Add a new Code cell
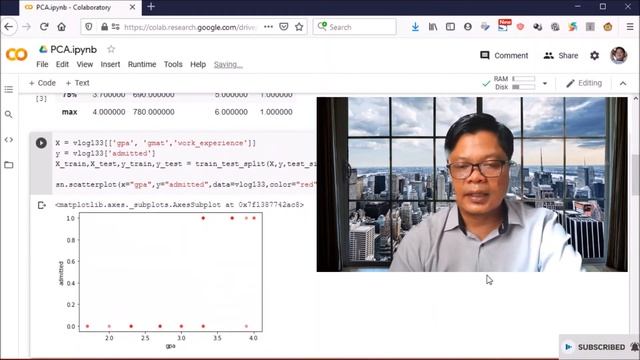 tap(42, 83)
